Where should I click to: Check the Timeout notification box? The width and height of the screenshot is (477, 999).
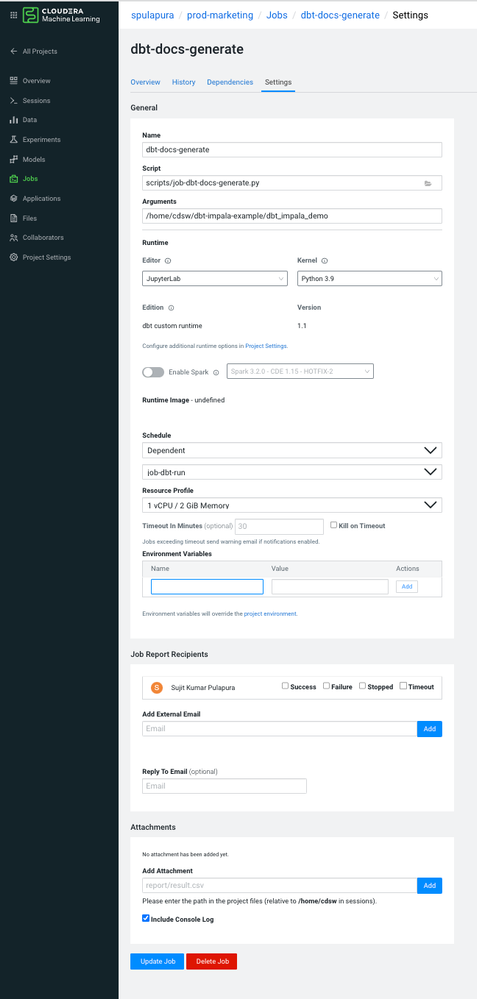pyautogui.click(x=403, y=686)
